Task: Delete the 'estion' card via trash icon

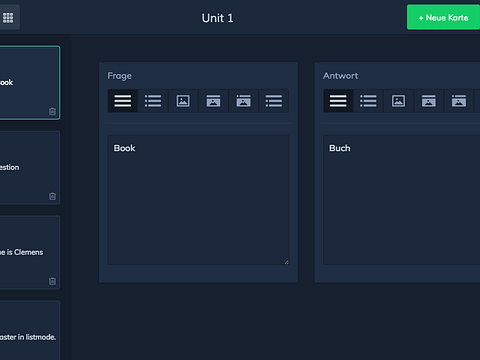Action: click(x=52, y=196)
